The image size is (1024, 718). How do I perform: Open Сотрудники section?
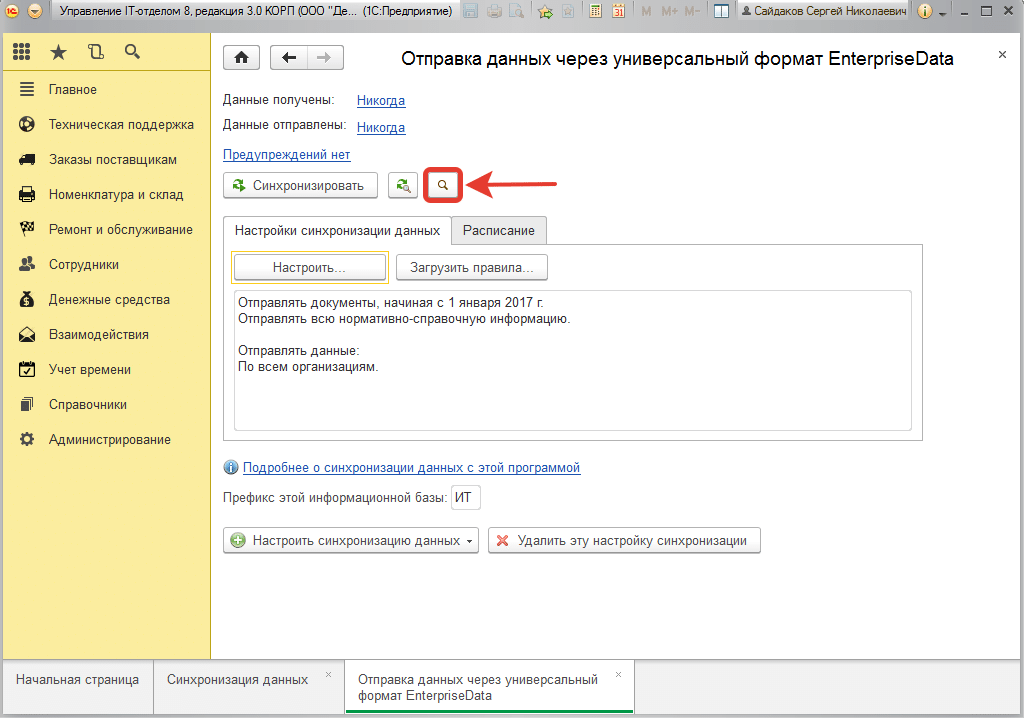pos(105,265)
